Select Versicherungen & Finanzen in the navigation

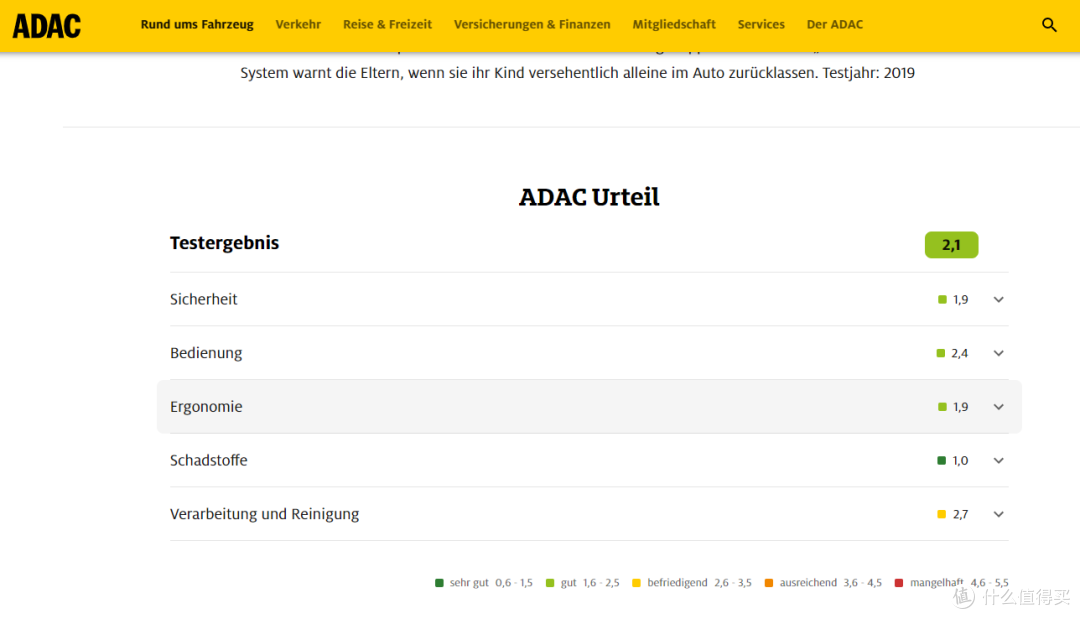click(532, 24)
